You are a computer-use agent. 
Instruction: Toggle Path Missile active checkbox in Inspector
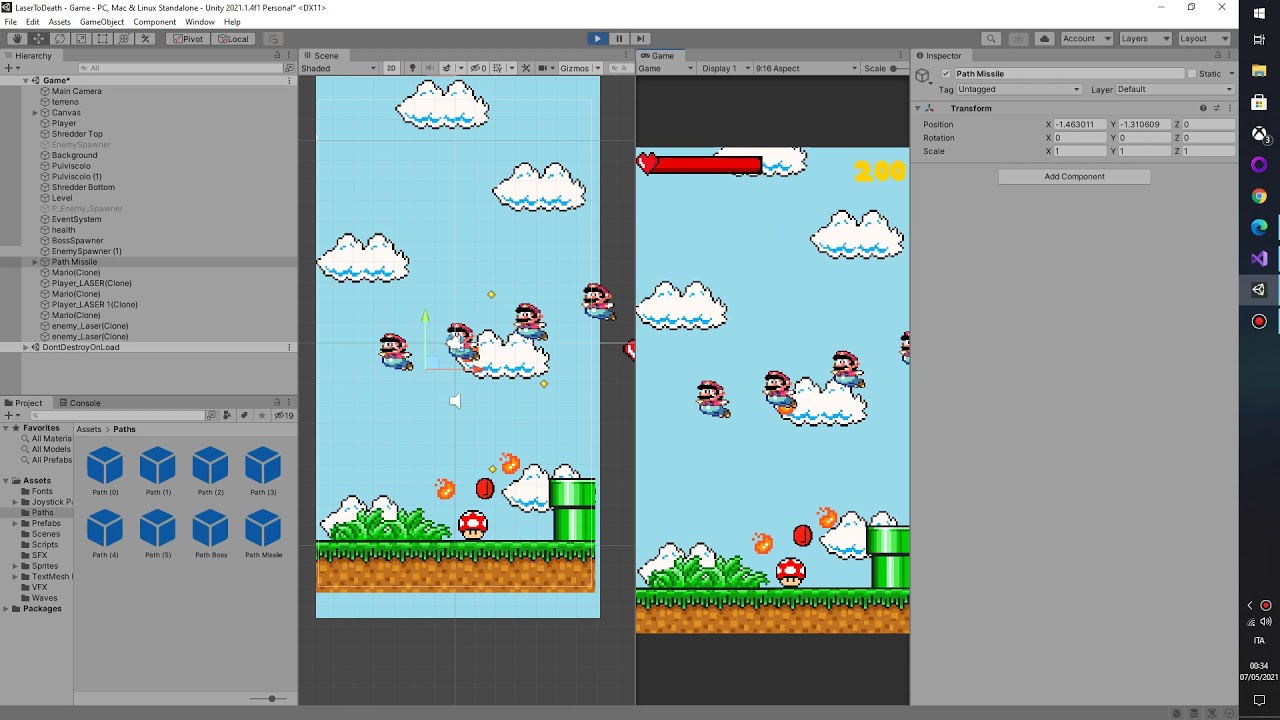(946, 74)
